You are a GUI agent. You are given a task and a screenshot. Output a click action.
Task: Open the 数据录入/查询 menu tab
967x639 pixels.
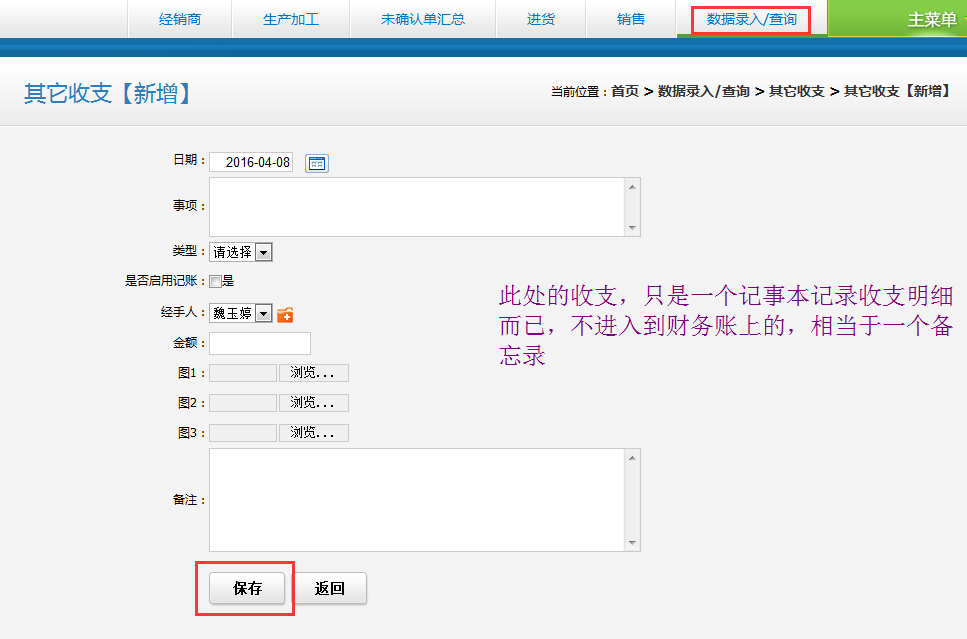pyautogui.click(x=751, y=19)
